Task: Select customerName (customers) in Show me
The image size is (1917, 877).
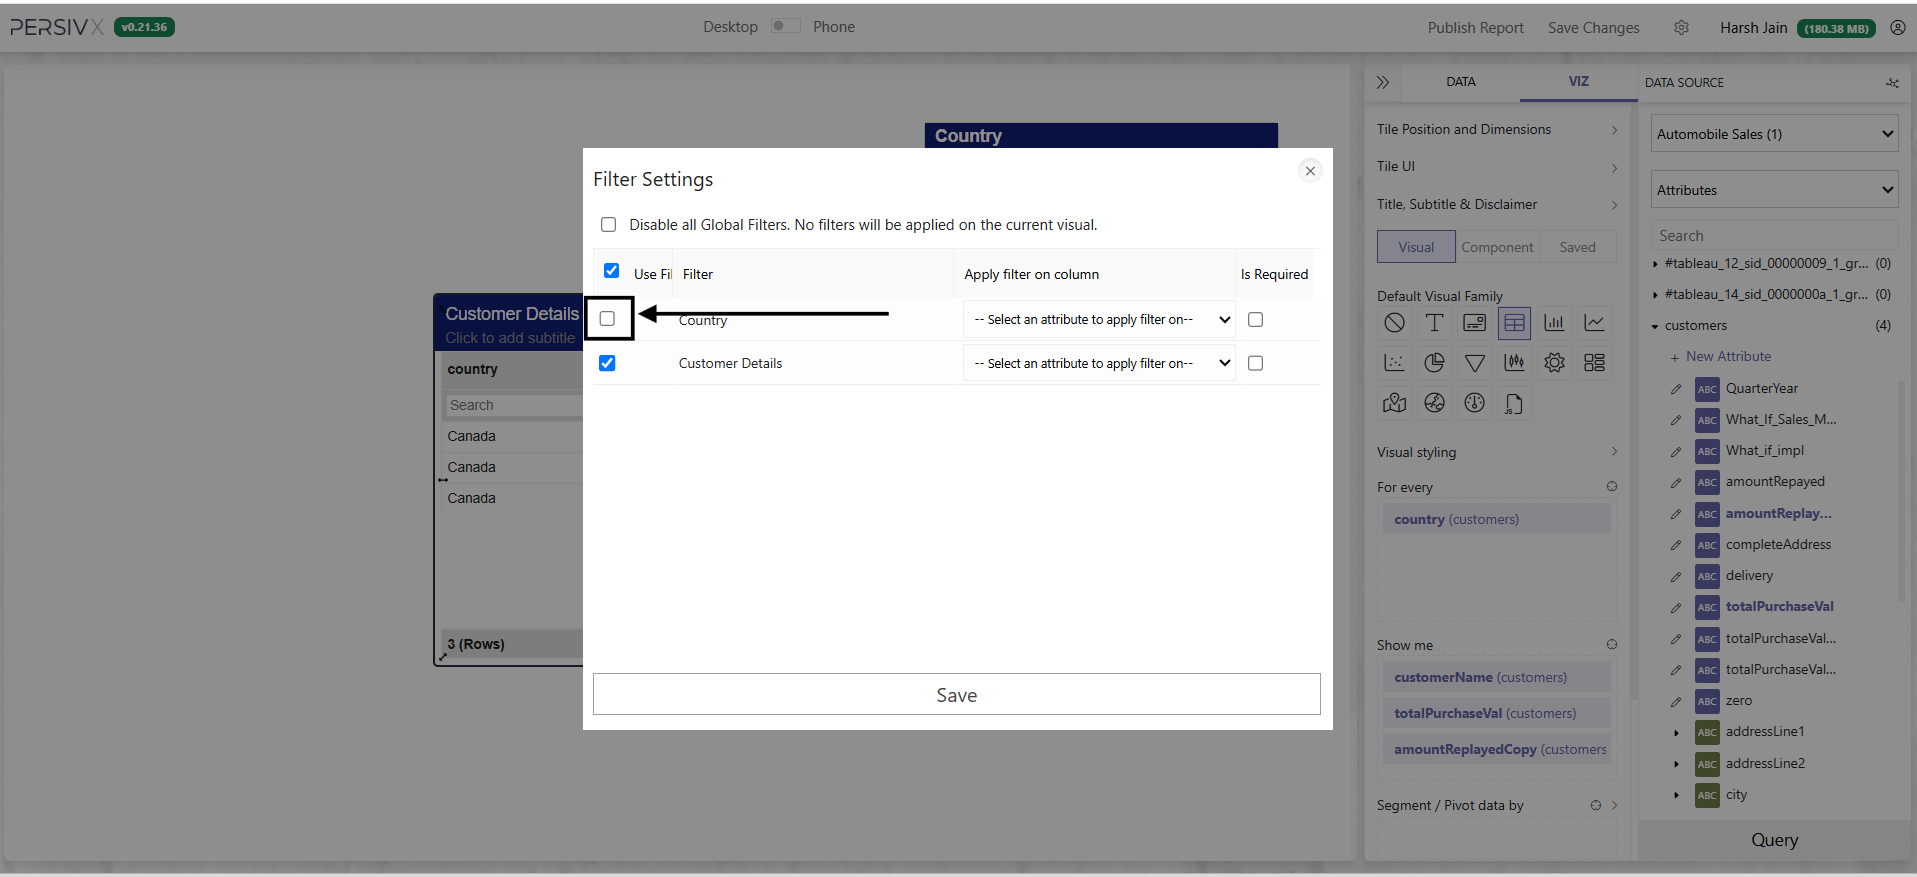Action: click(x=1496, y=677)
